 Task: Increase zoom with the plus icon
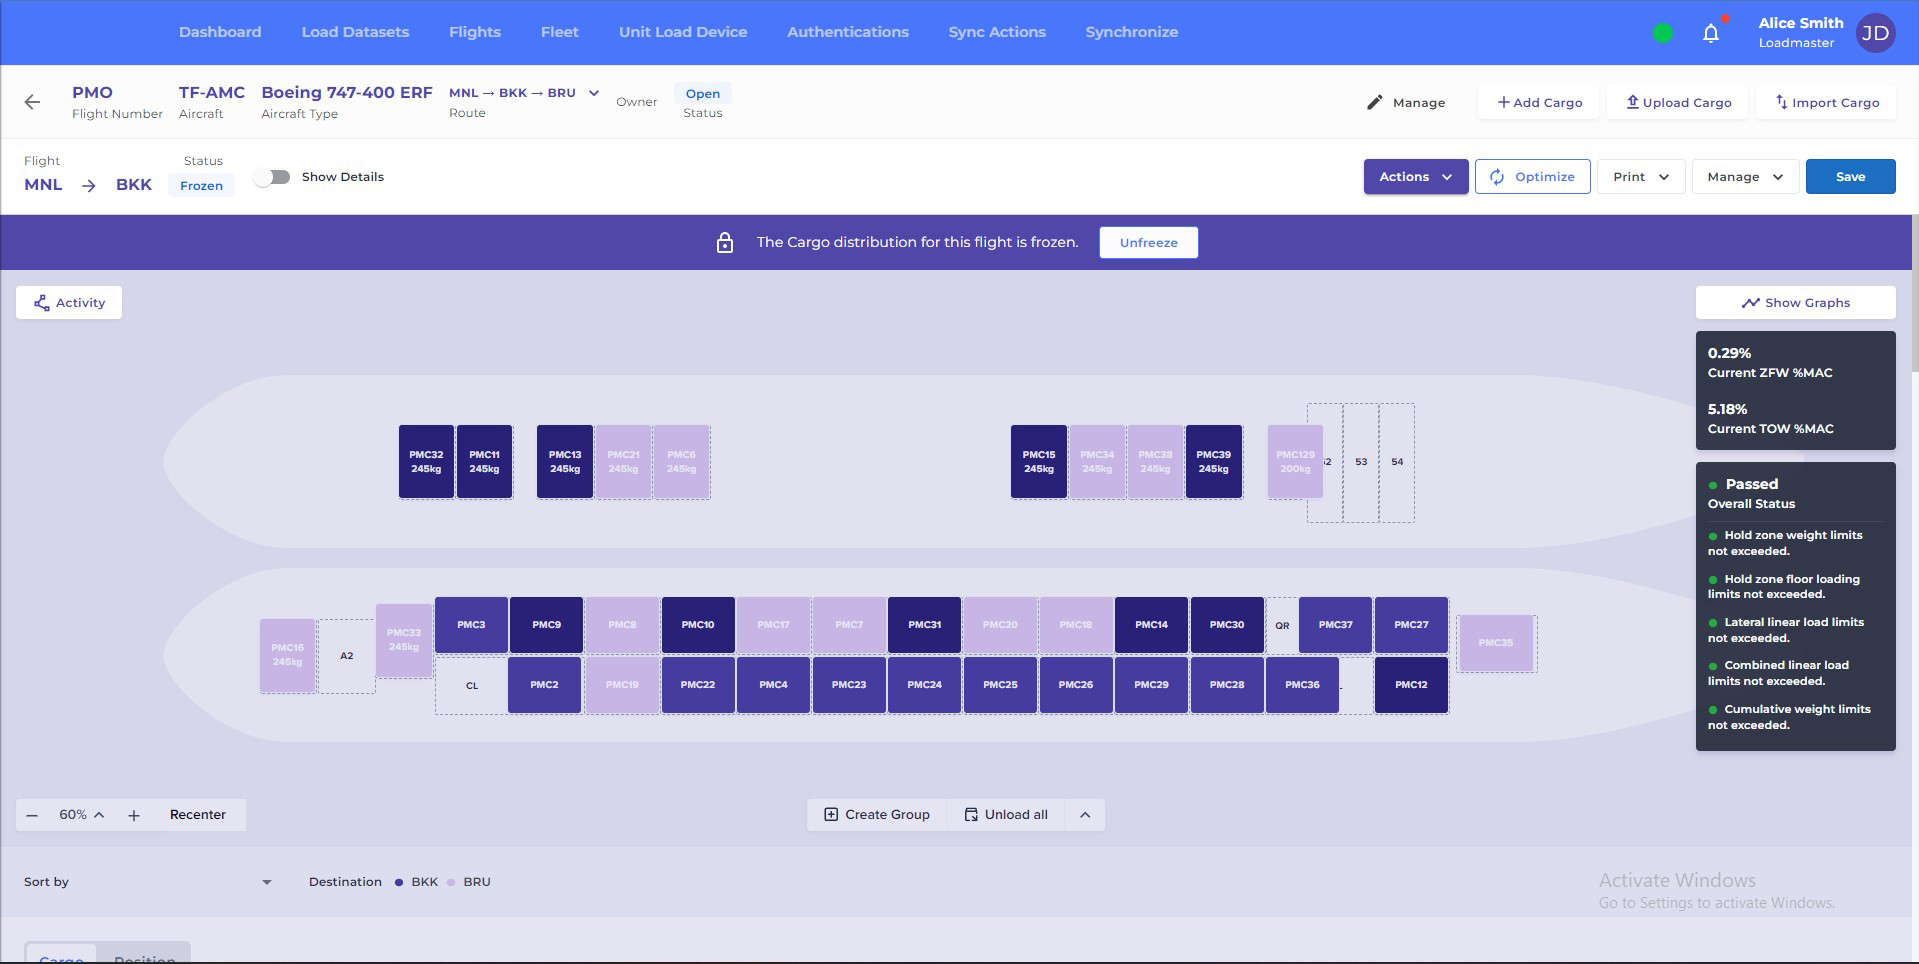click(134, 815)
